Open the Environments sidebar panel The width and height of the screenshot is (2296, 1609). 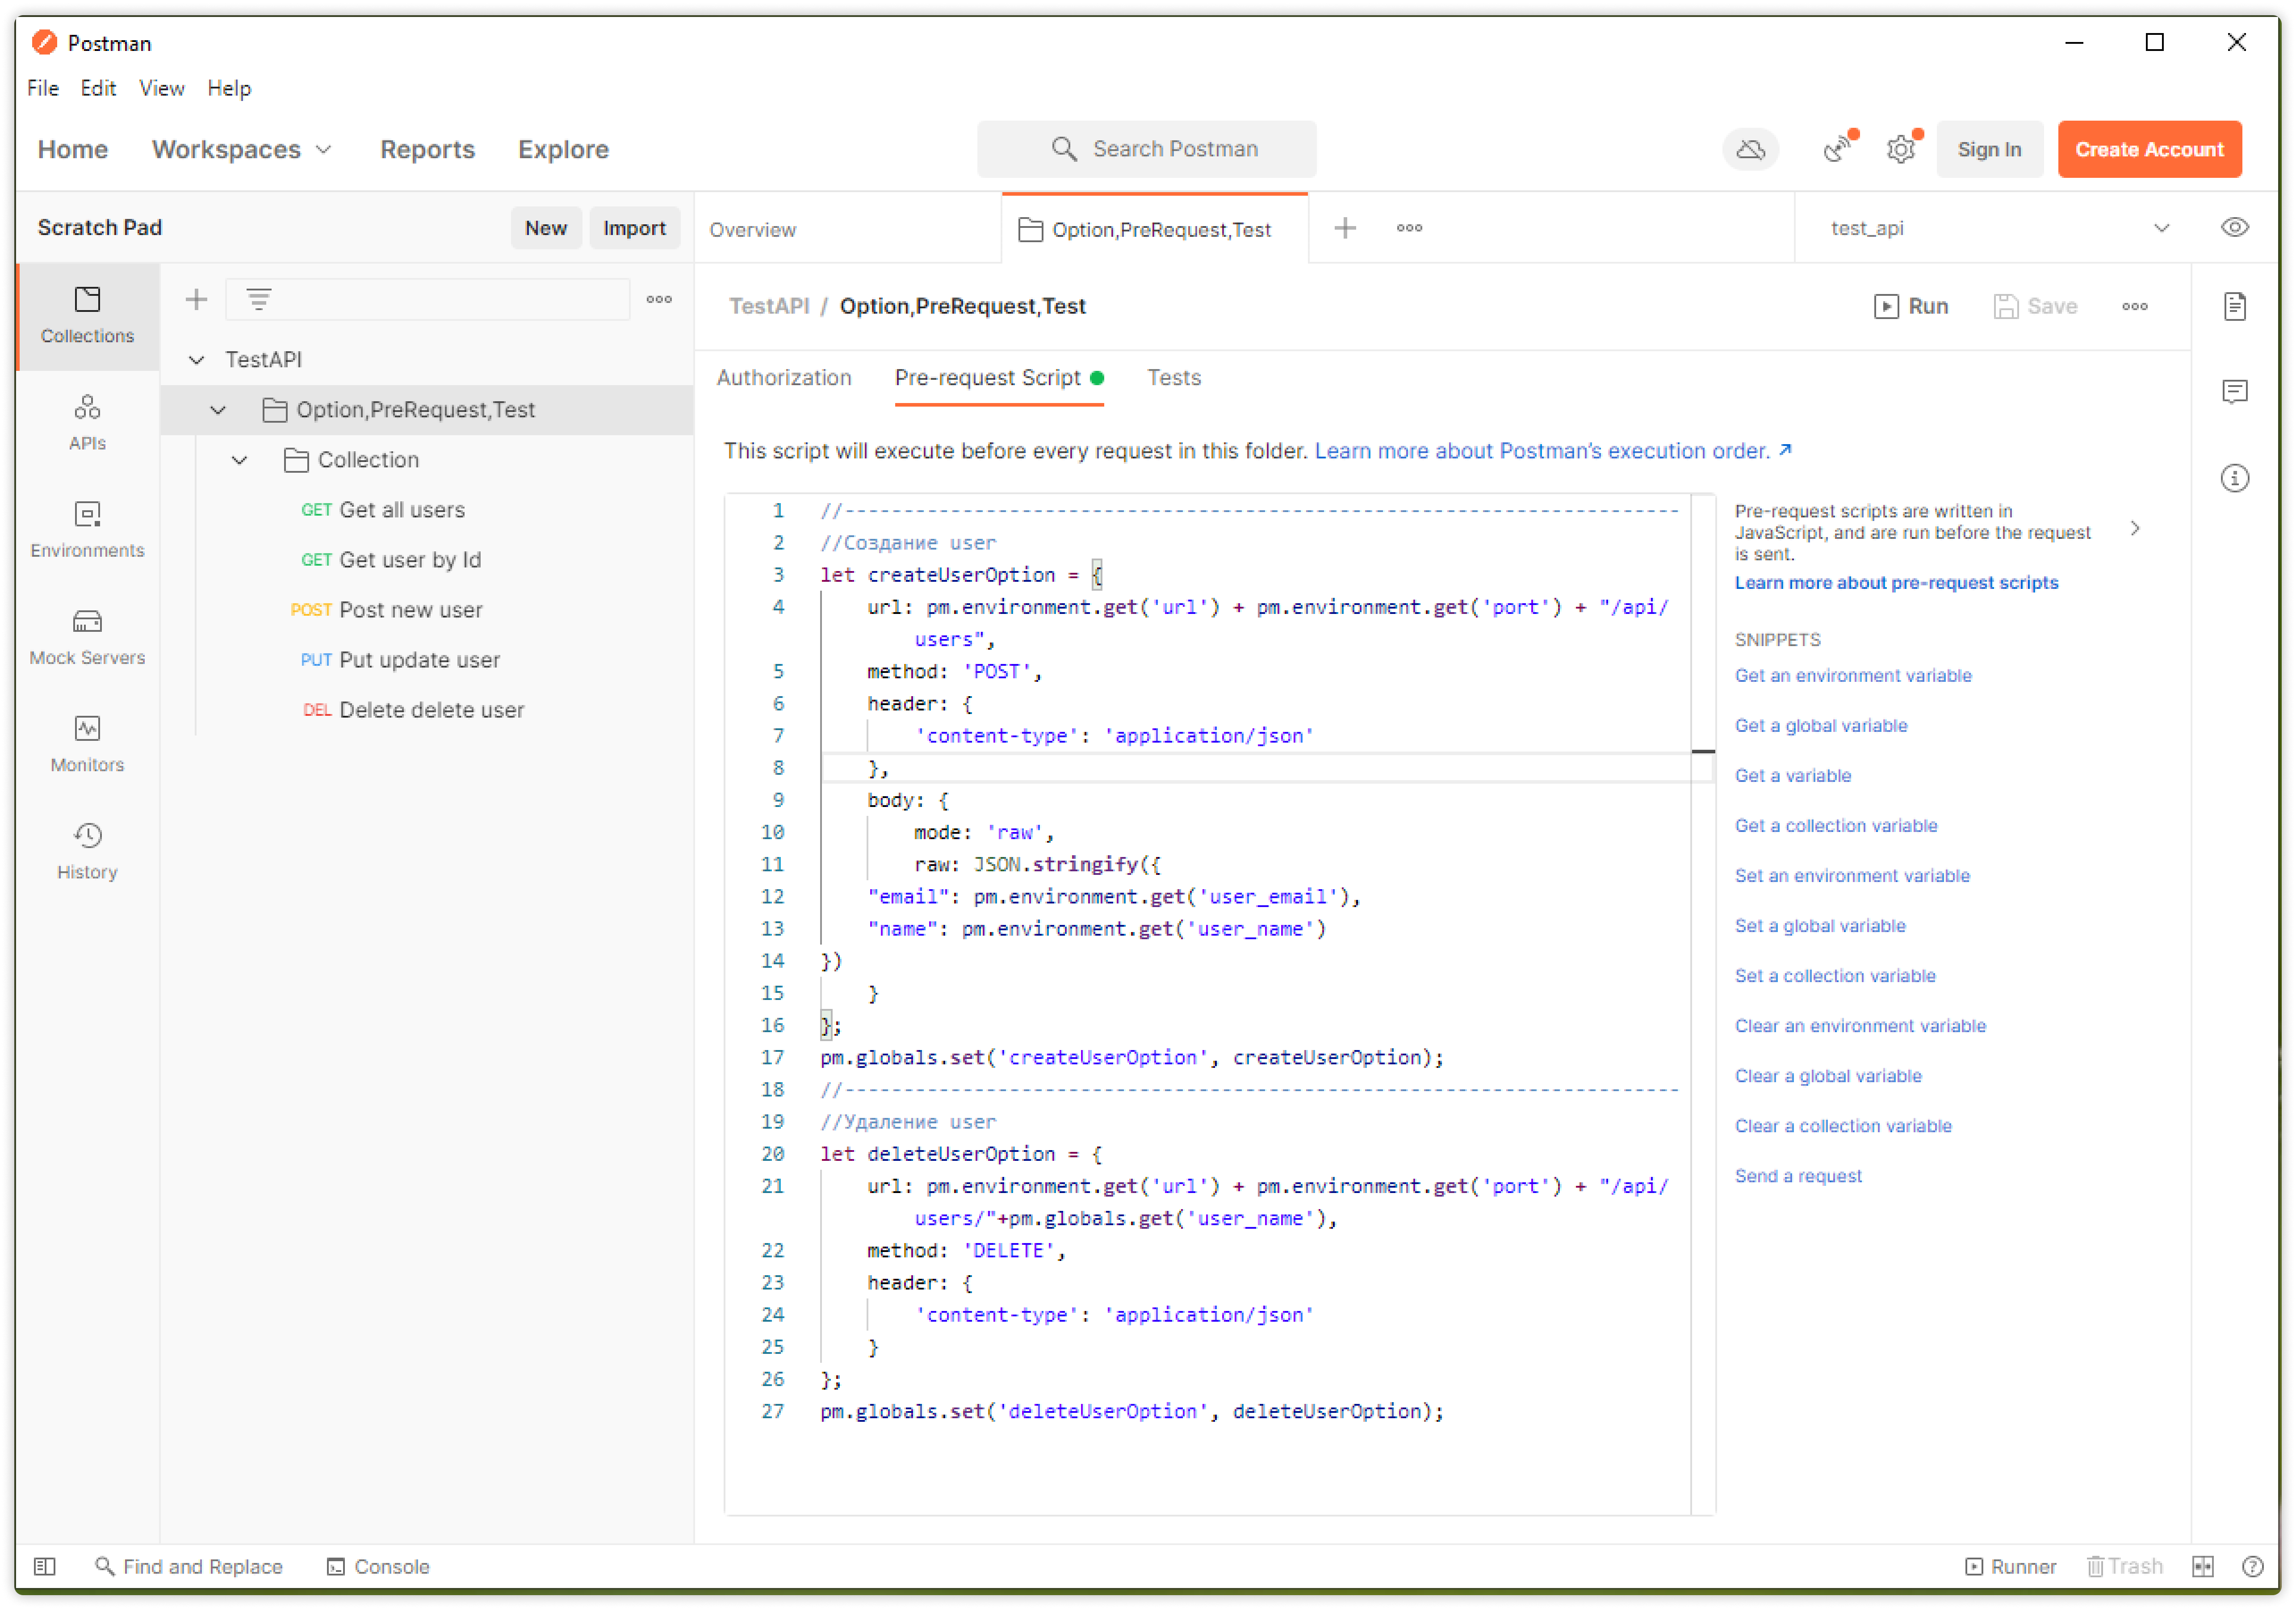click(x=87, y=529)
